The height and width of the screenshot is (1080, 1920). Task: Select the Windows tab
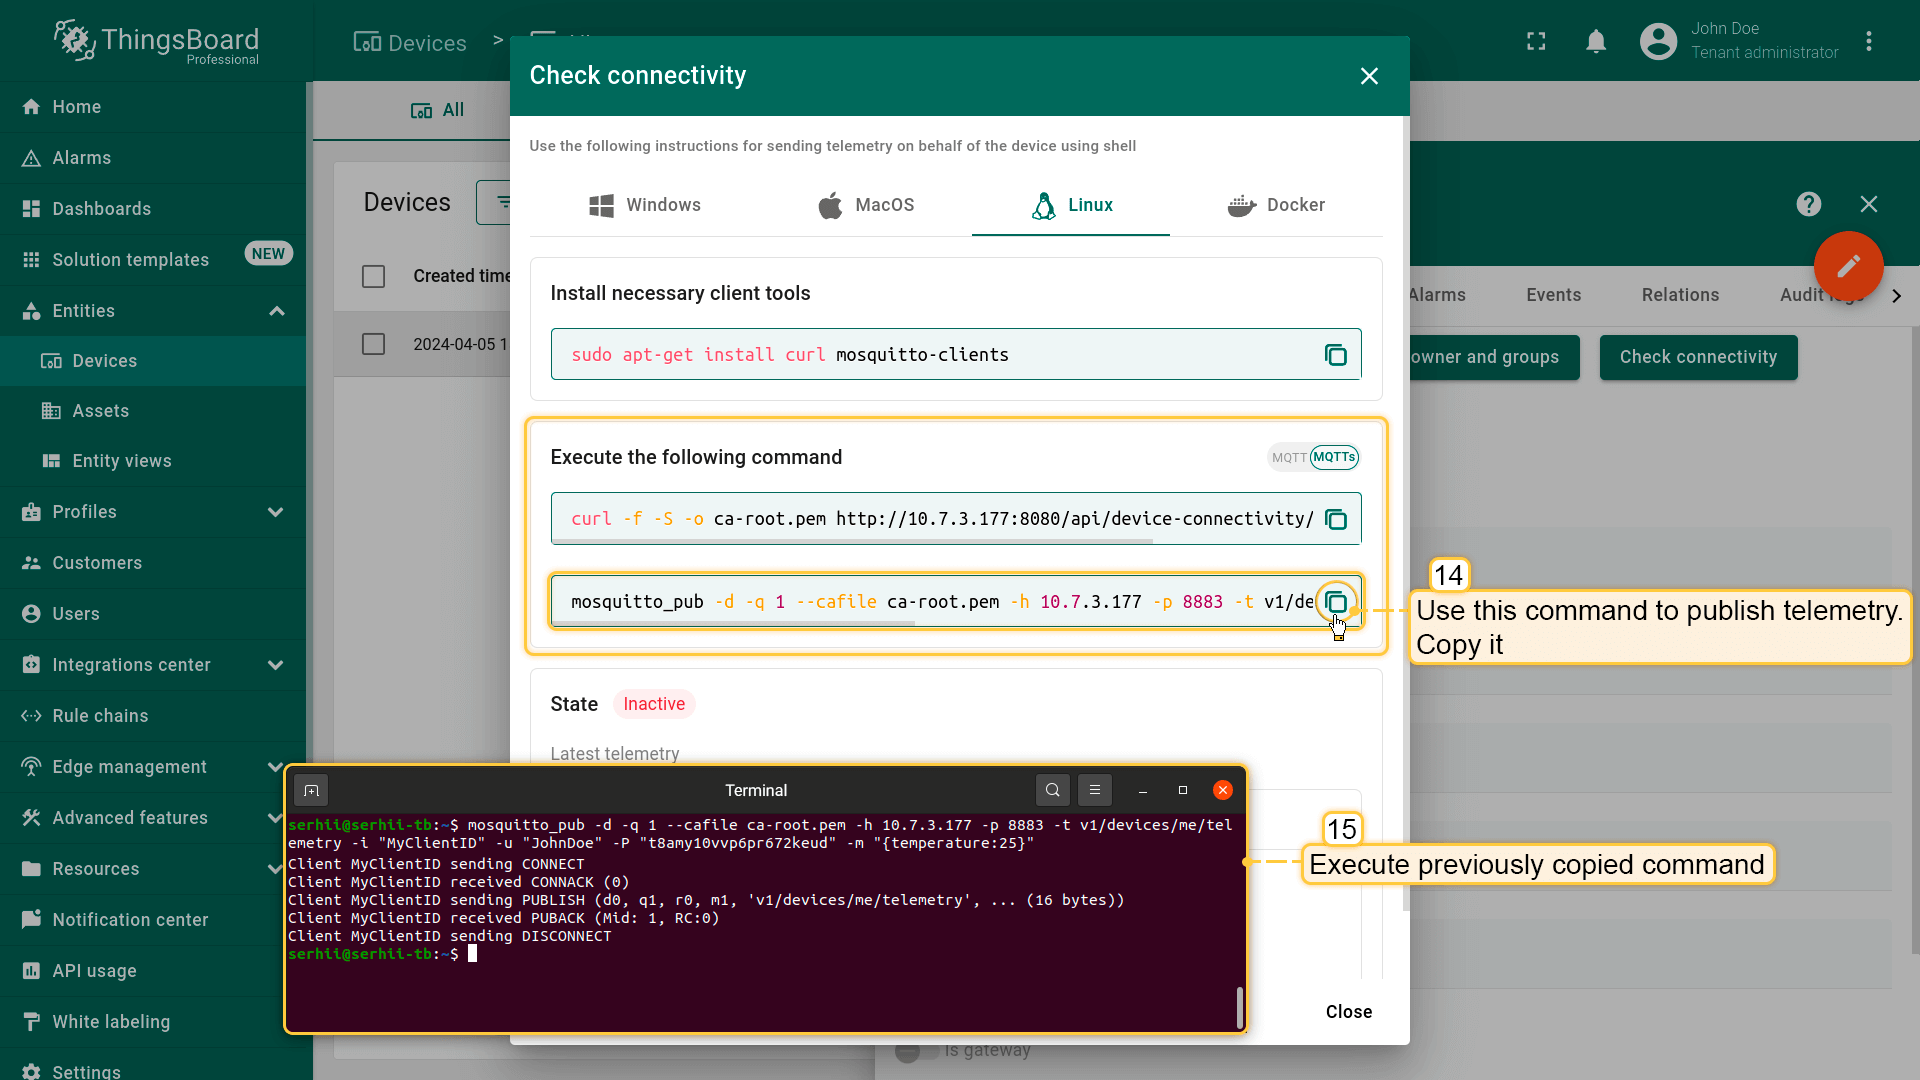point(645,205)
